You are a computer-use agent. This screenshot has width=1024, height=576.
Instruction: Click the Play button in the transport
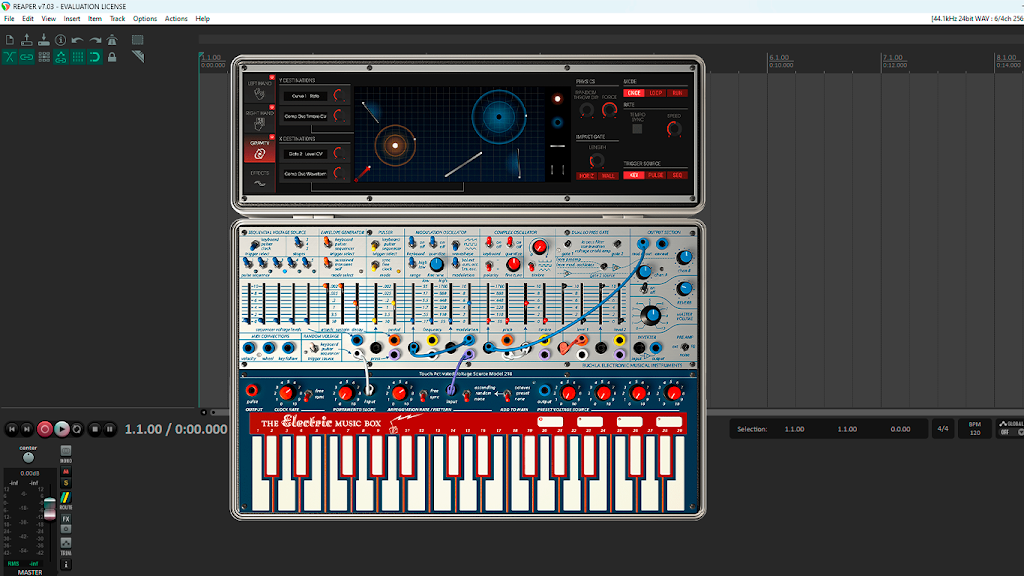coord(61,429)
